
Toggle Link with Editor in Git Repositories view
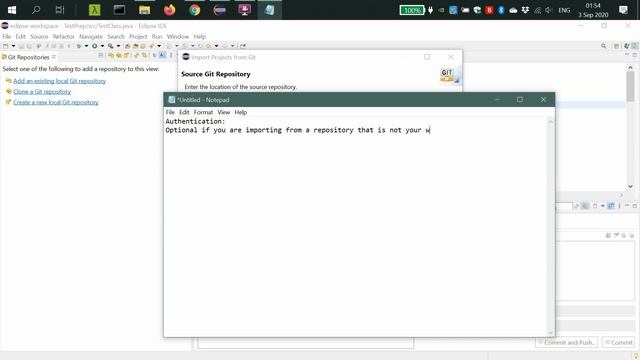click(144, 56)
